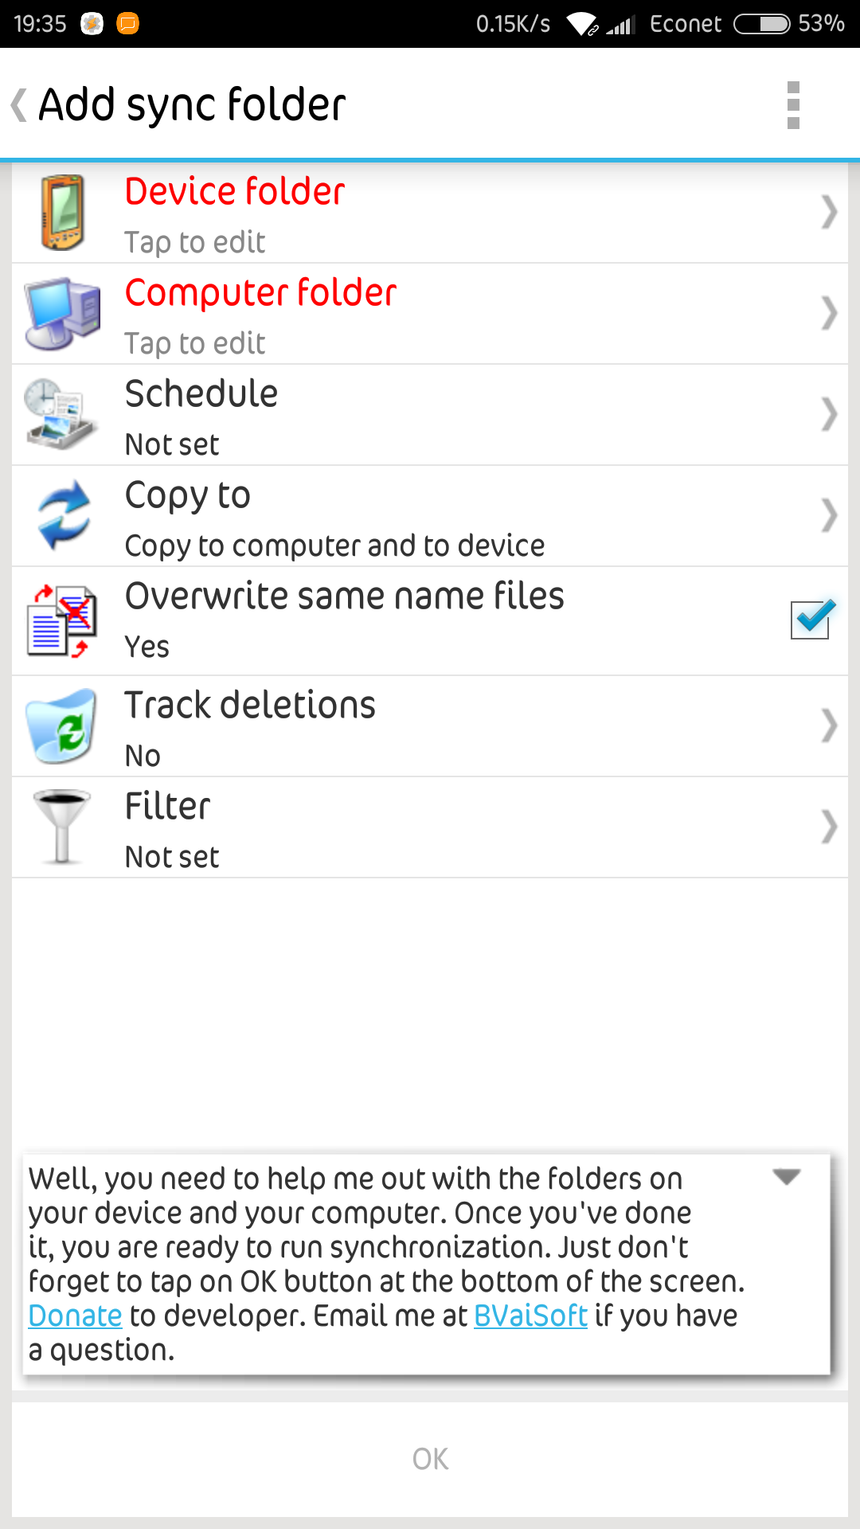Follow the BVaiSoft email link
This screenshot has width=860, height=1529.
point(530,1315)
